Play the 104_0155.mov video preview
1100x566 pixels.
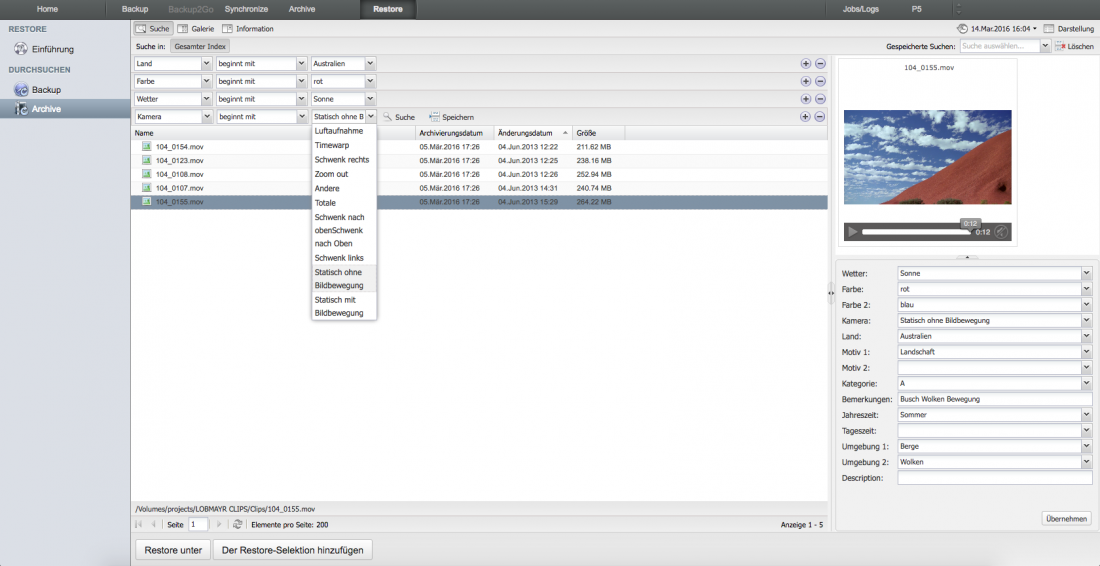click(x=853, y=232)
